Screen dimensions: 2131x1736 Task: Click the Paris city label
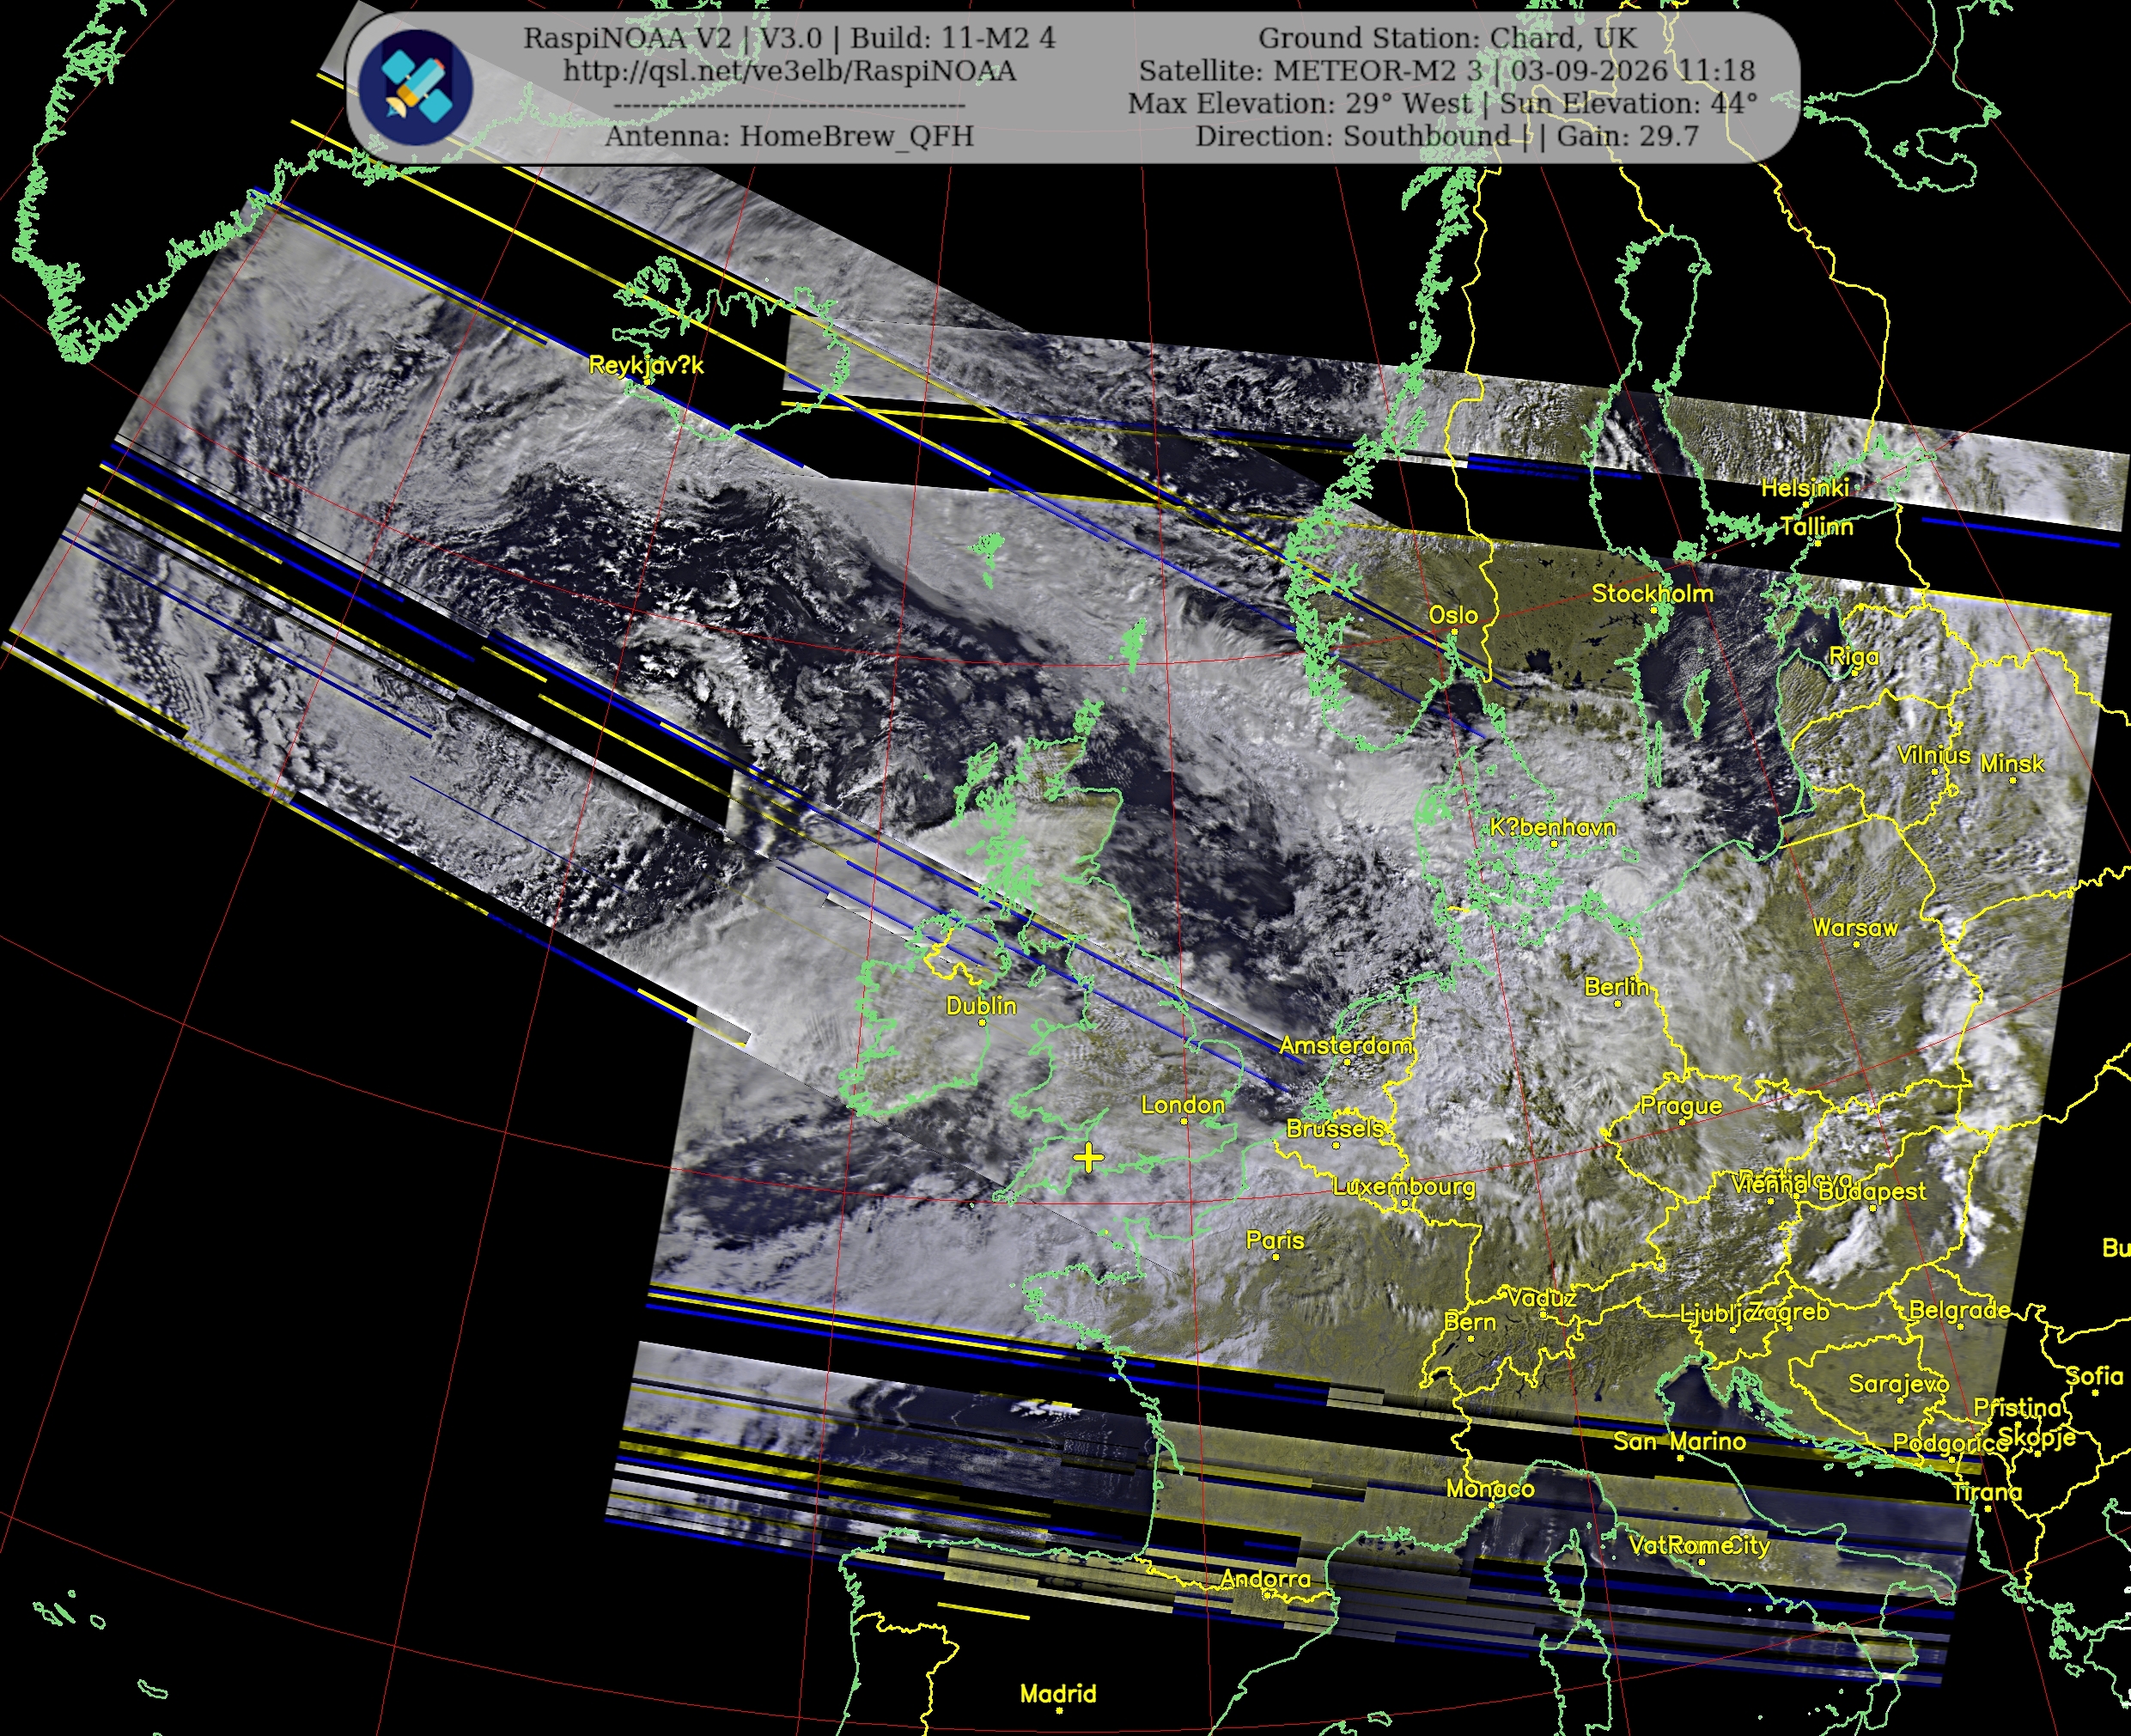pyautogui.click(x=1275, y=1239)
